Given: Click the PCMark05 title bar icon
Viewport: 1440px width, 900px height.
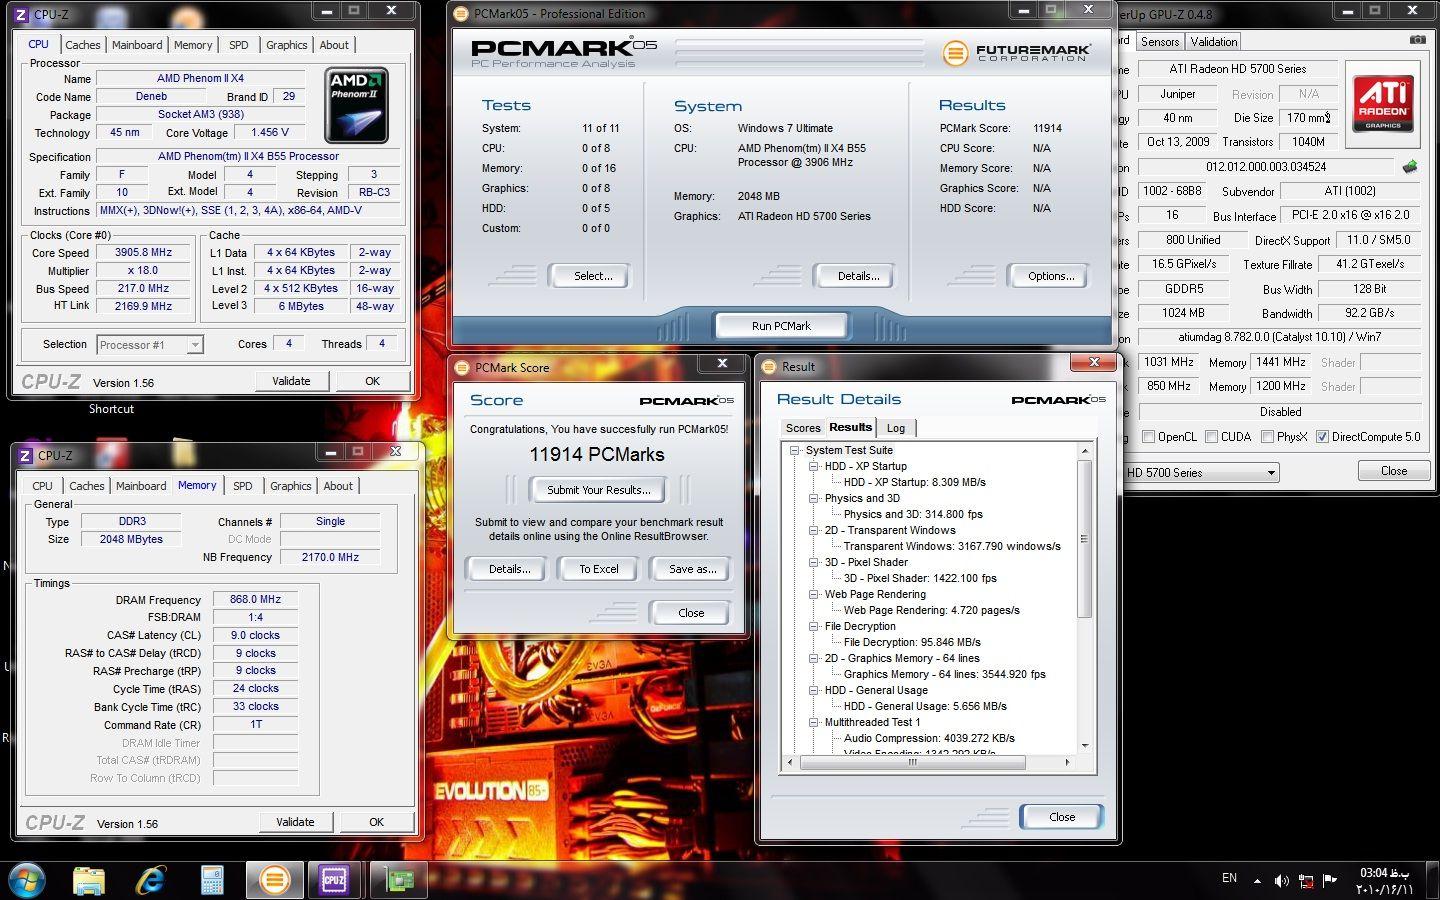Looking at the screenshot, I should pyautogui.click(x=461, y=14).
